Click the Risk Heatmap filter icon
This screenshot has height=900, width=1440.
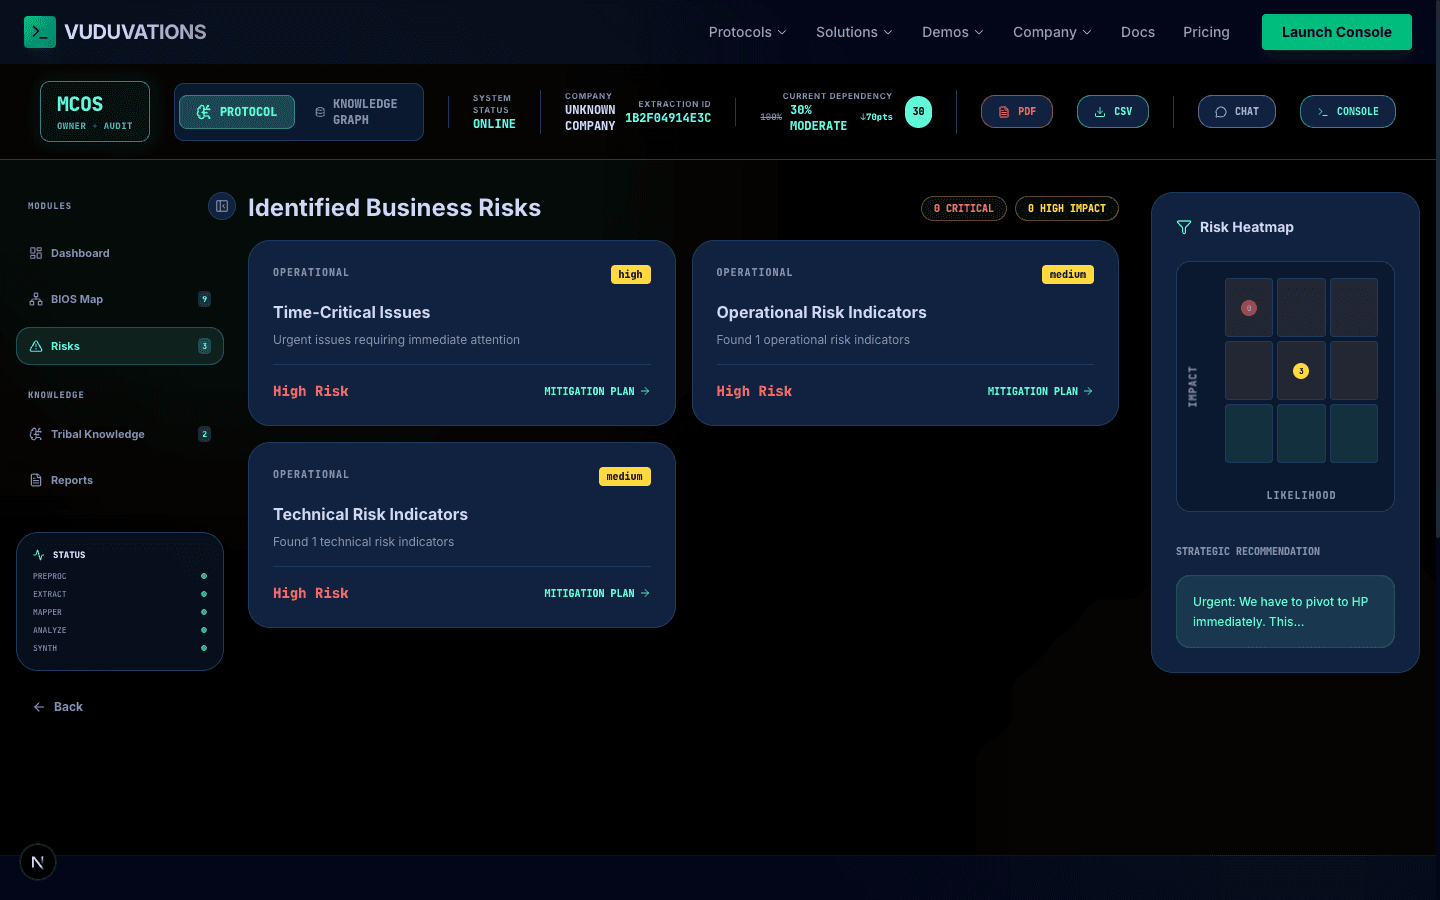(x=1184, y=227)
